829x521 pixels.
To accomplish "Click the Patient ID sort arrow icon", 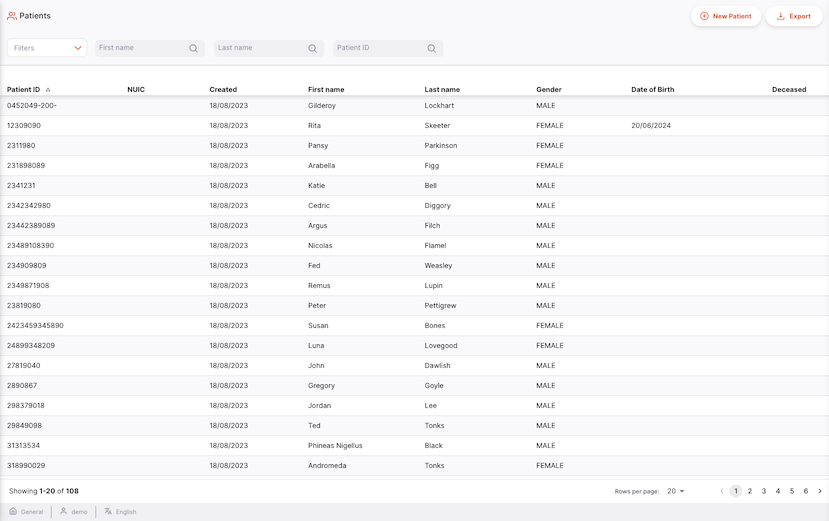I will [48, 90].
